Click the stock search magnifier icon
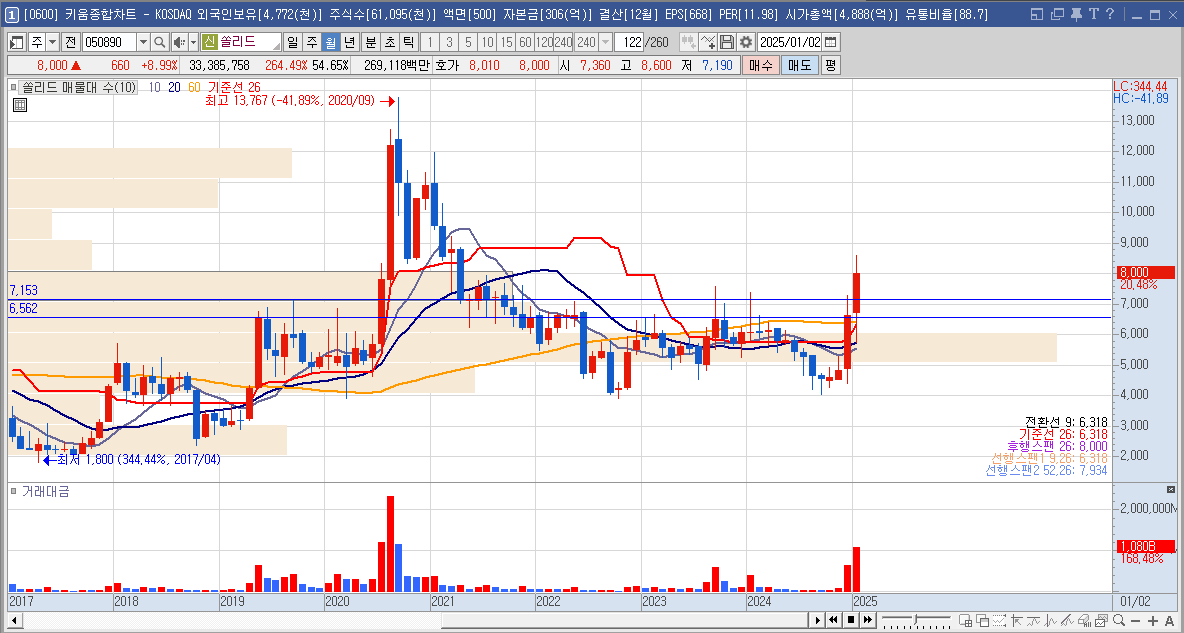The height and width of the screenshot is (633, 1184). pyautogui.click(x=159, y=42)
